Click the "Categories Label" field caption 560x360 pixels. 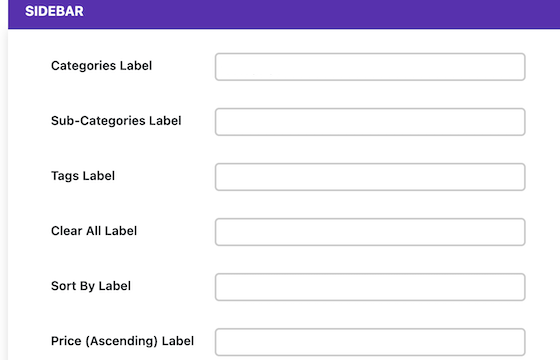(x=101, y=66)
